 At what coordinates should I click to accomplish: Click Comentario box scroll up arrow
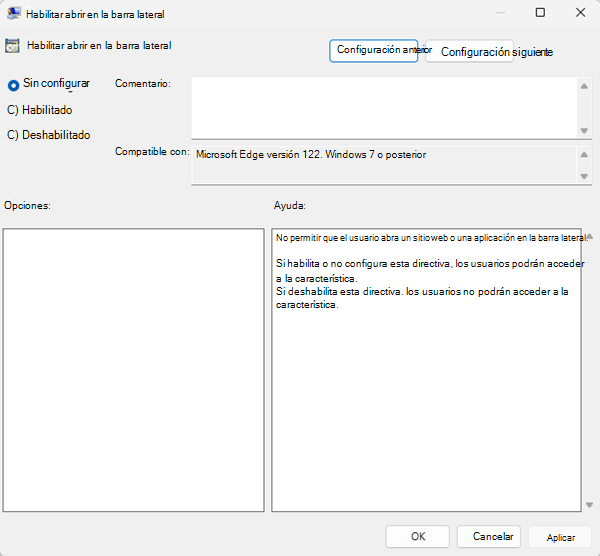tap(584, 86)
